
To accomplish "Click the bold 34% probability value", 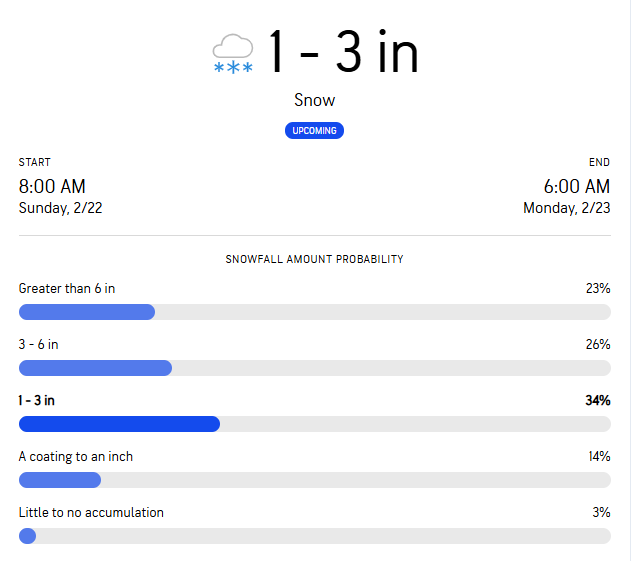I will pyautogui.click(x=597, y=401).
